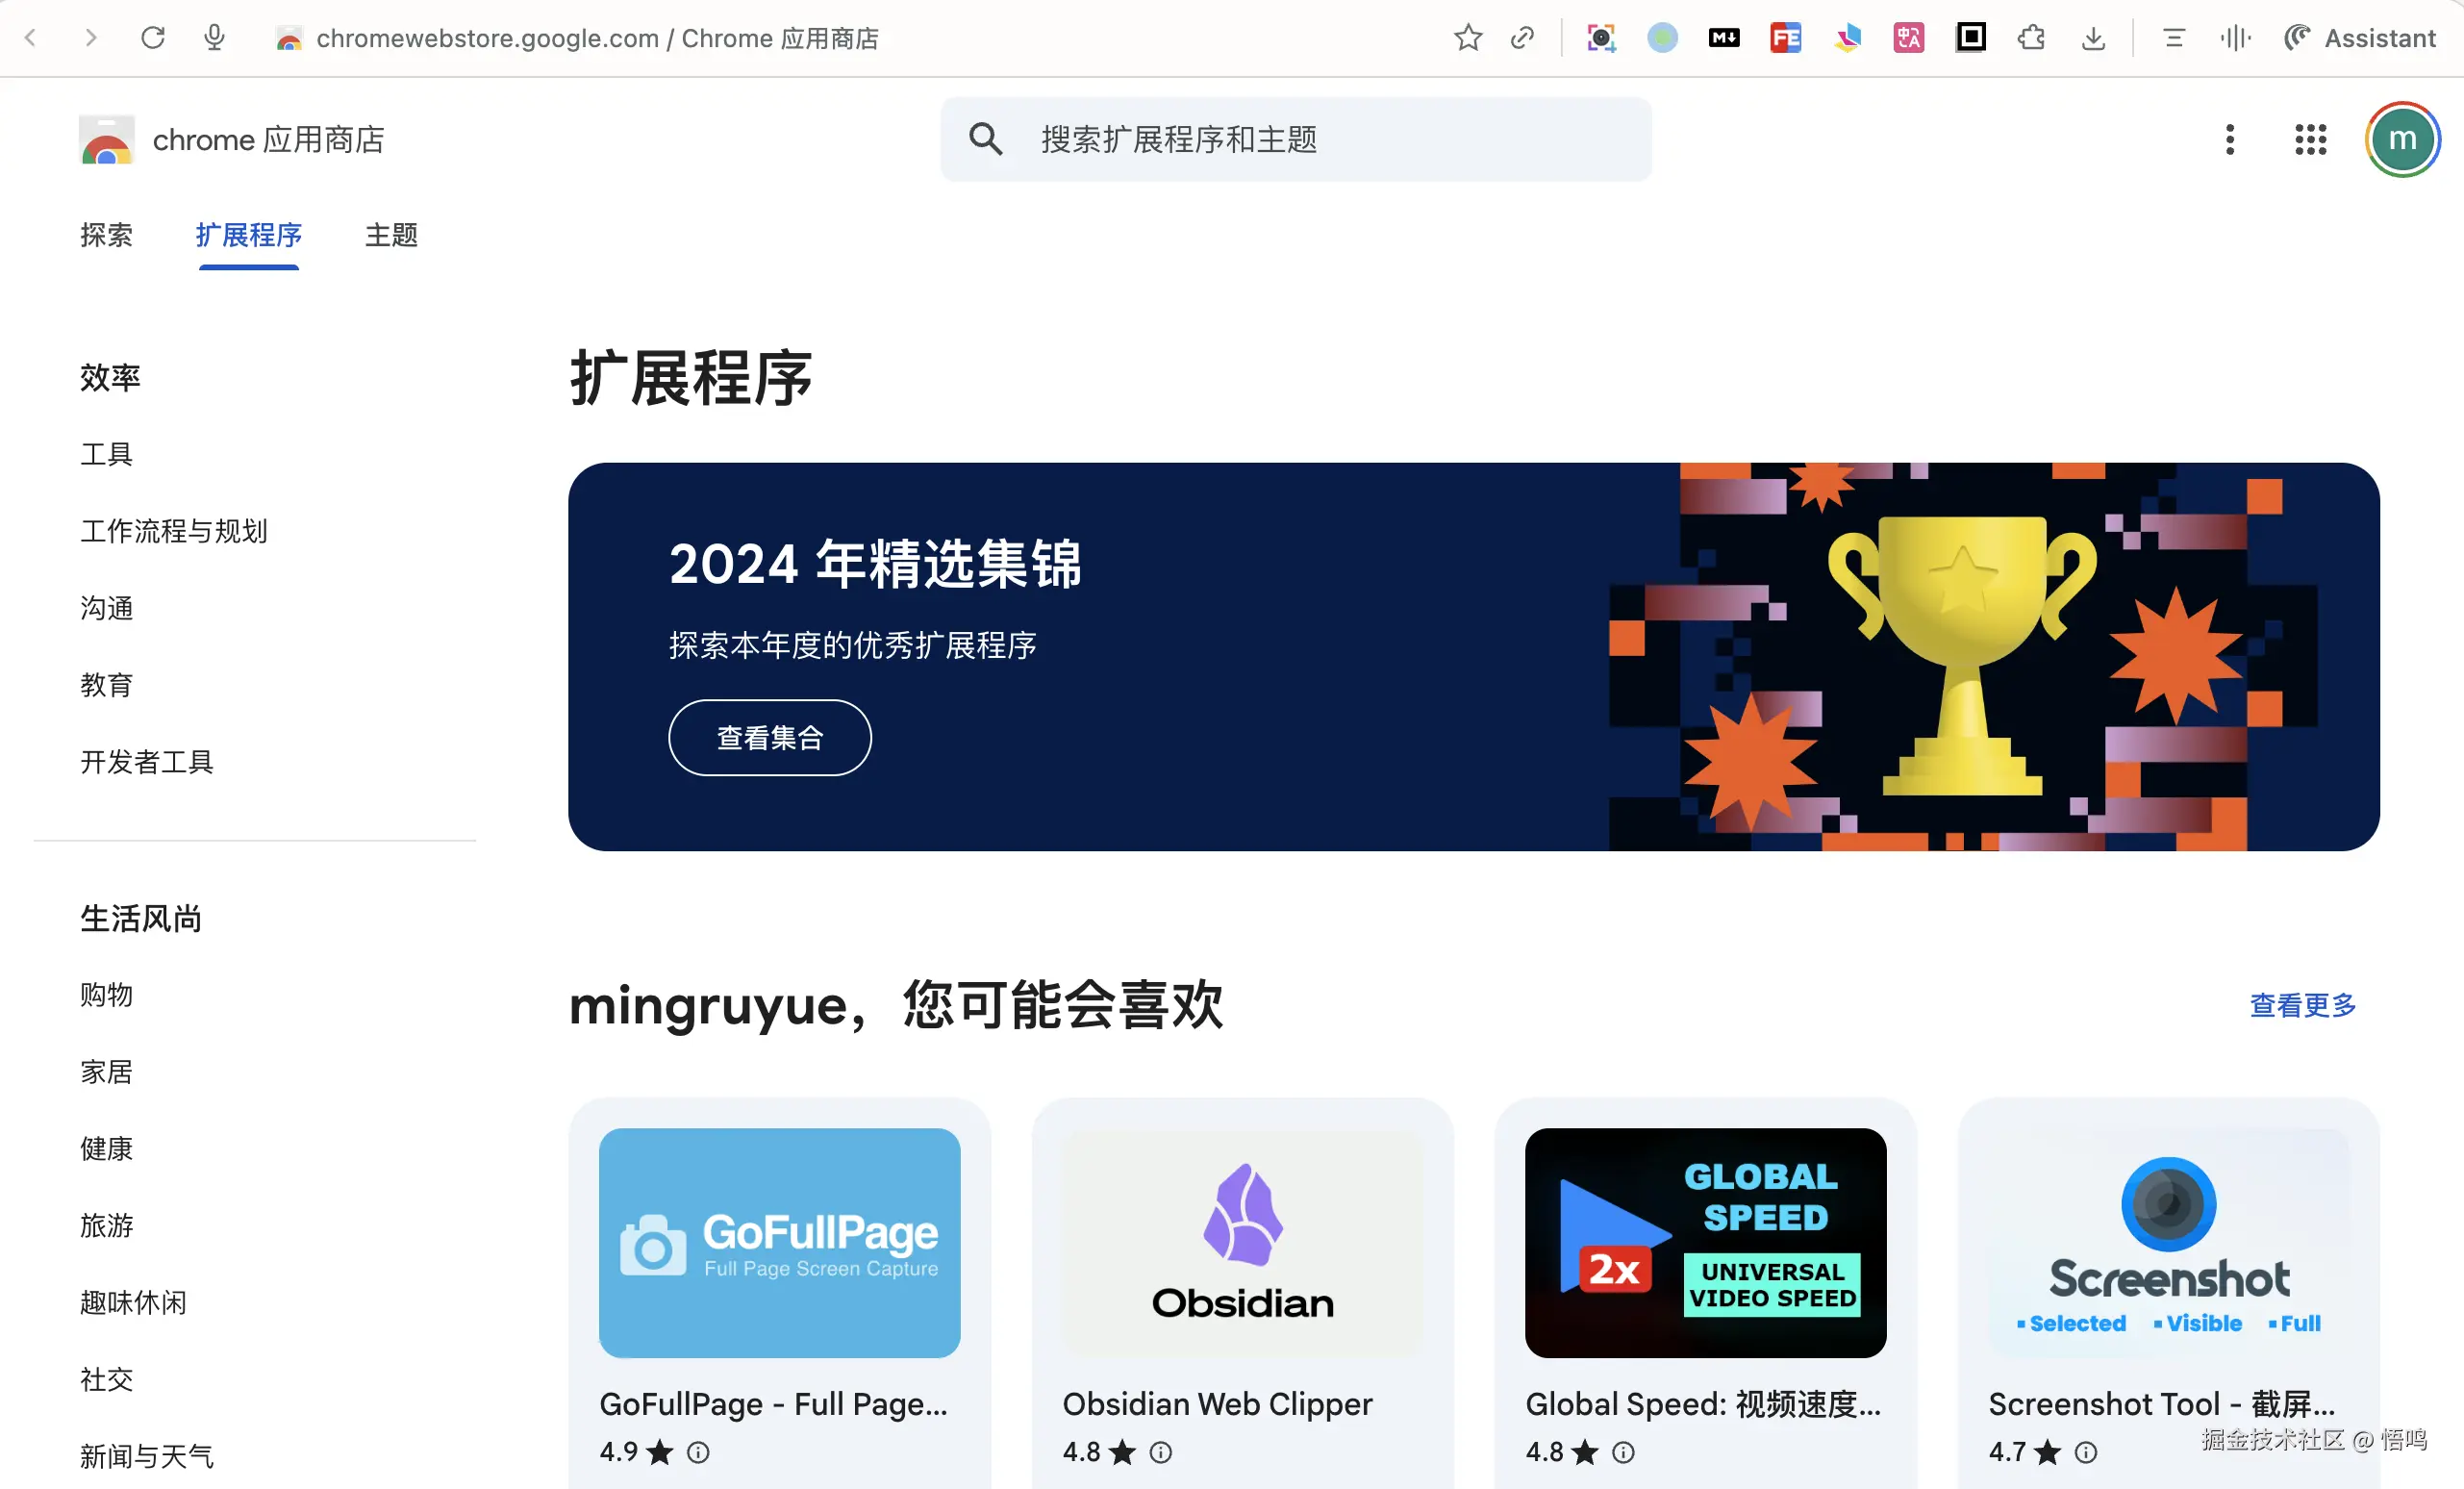Open the Assistant panel
The width and height of the screenshot is (2464, 1489).
(2359, 38)
